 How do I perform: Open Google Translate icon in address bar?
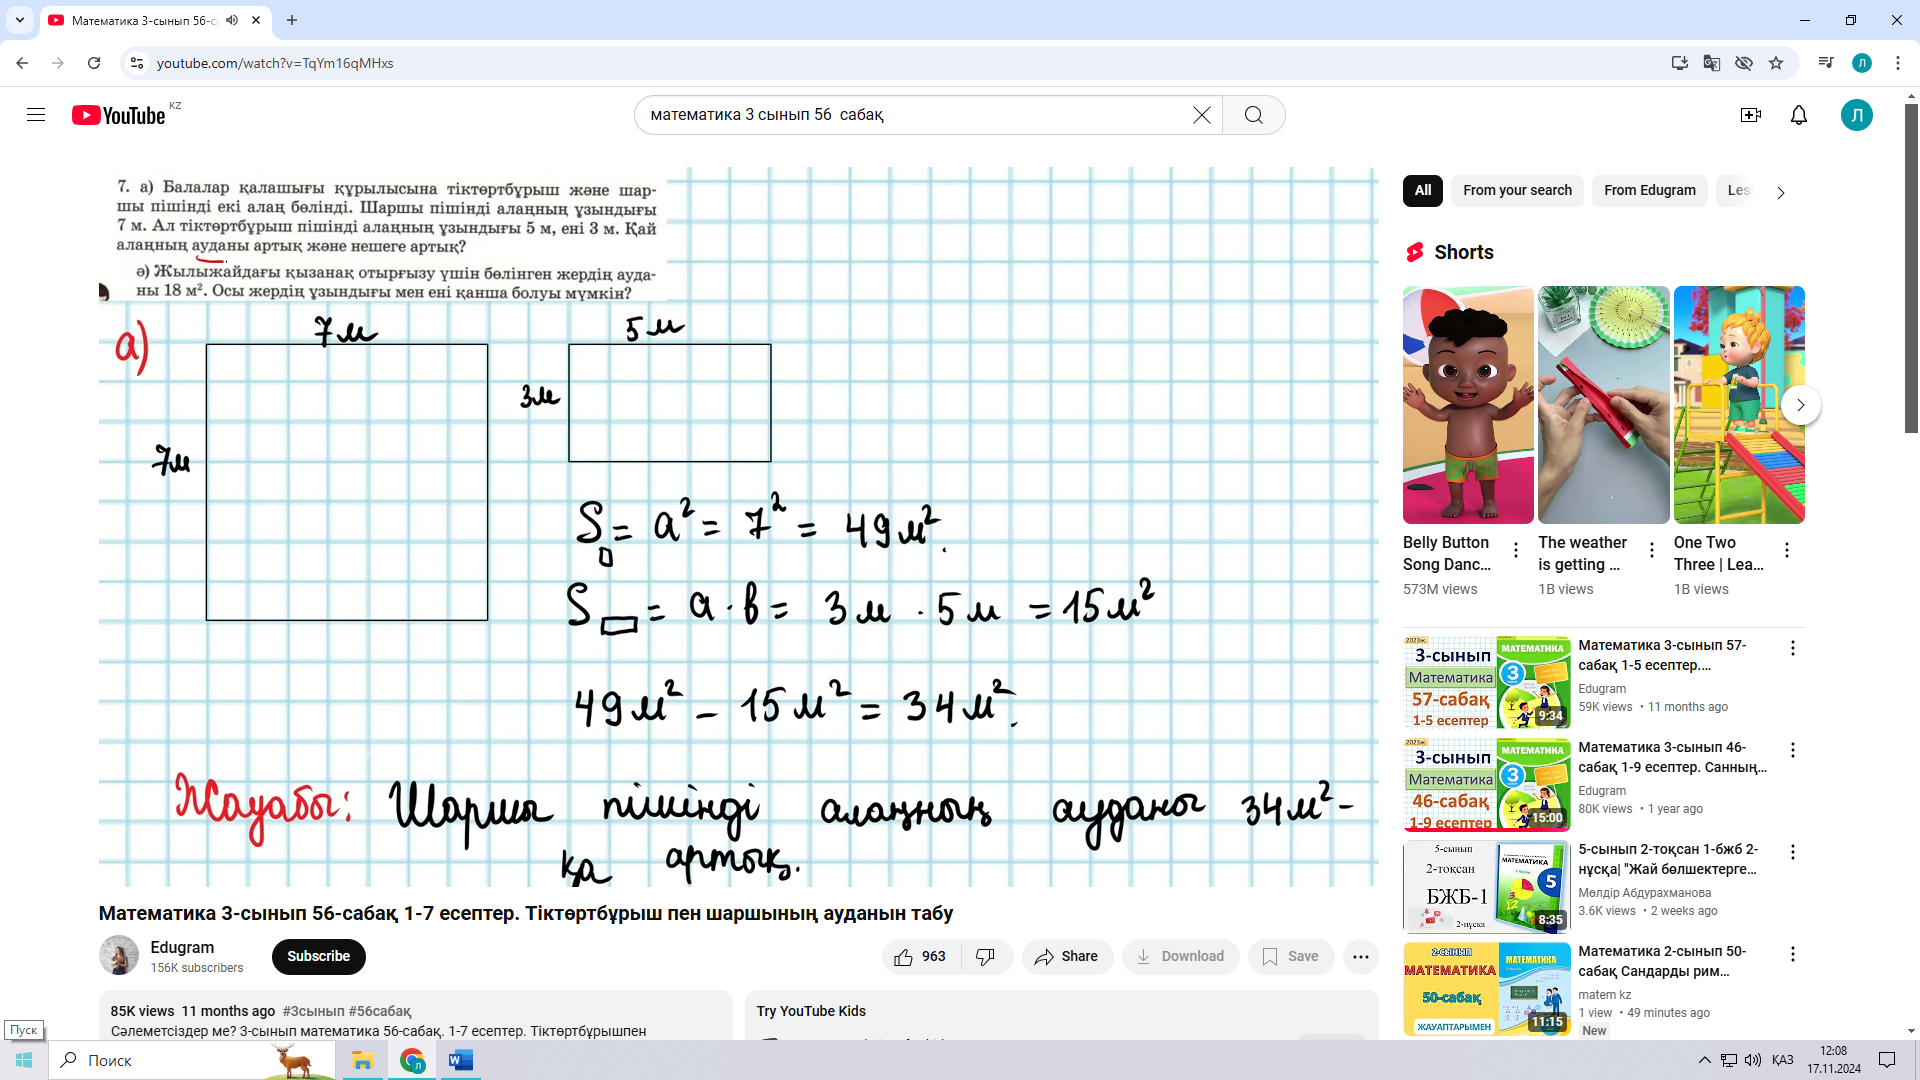coord(1711,63)
